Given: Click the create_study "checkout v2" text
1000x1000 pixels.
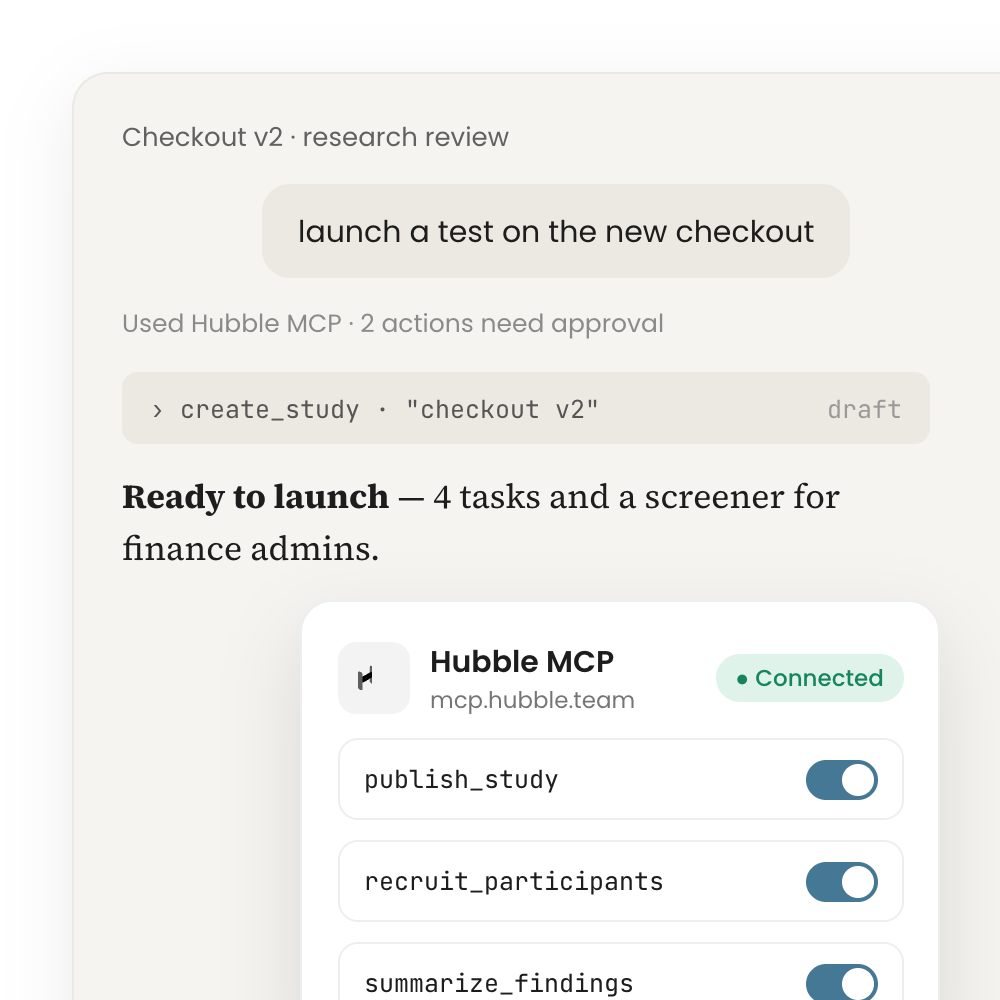Looking at the screenshot, I should [x=390, y=409].
